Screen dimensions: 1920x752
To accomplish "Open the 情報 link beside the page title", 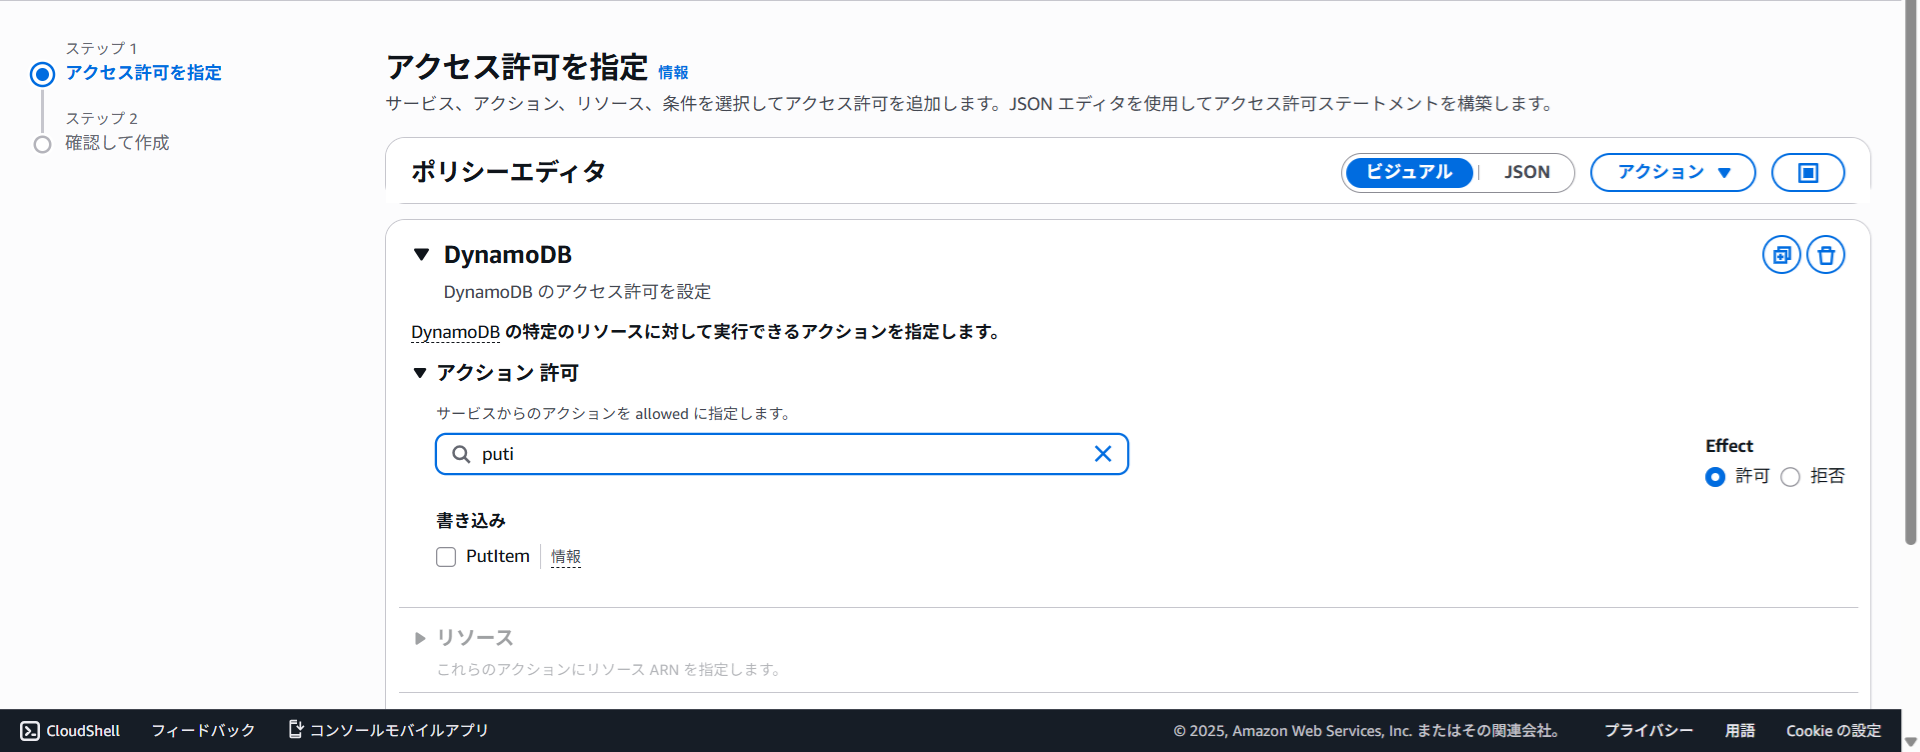I will [673, 72].
